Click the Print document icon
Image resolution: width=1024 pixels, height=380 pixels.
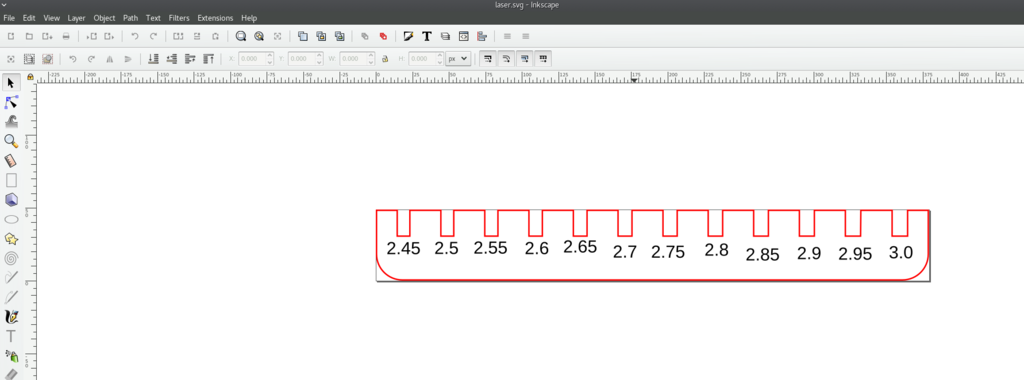65,37
